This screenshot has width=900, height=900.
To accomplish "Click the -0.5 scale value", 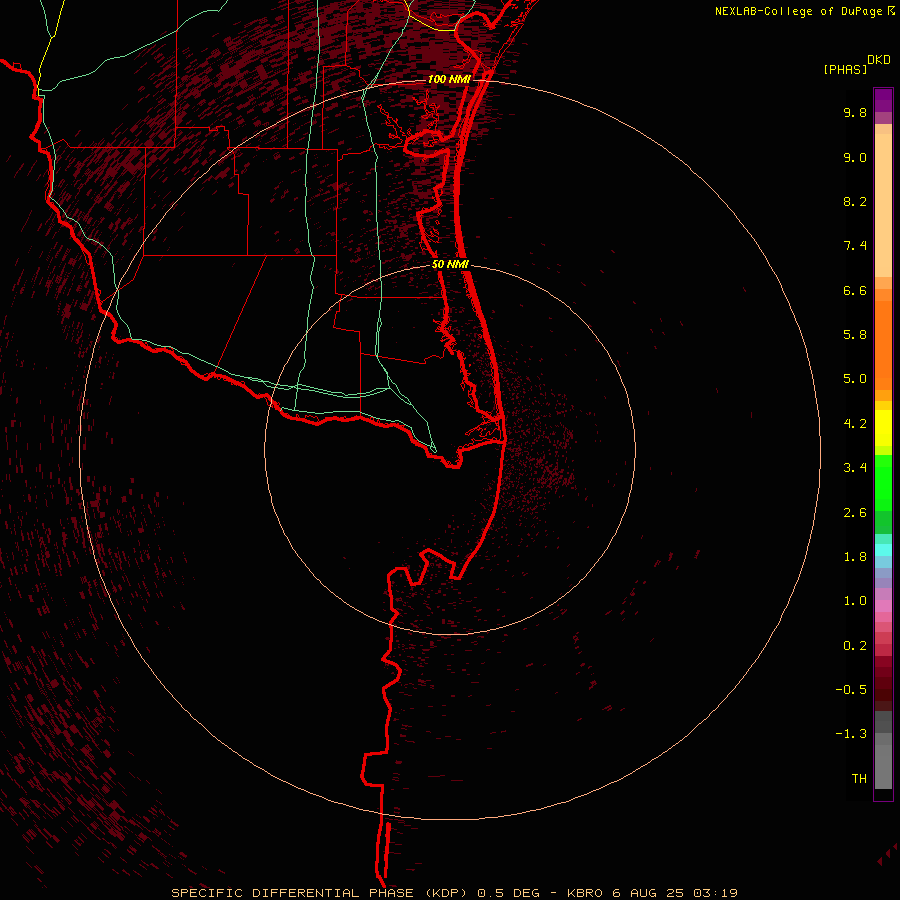I will point(851,690).
